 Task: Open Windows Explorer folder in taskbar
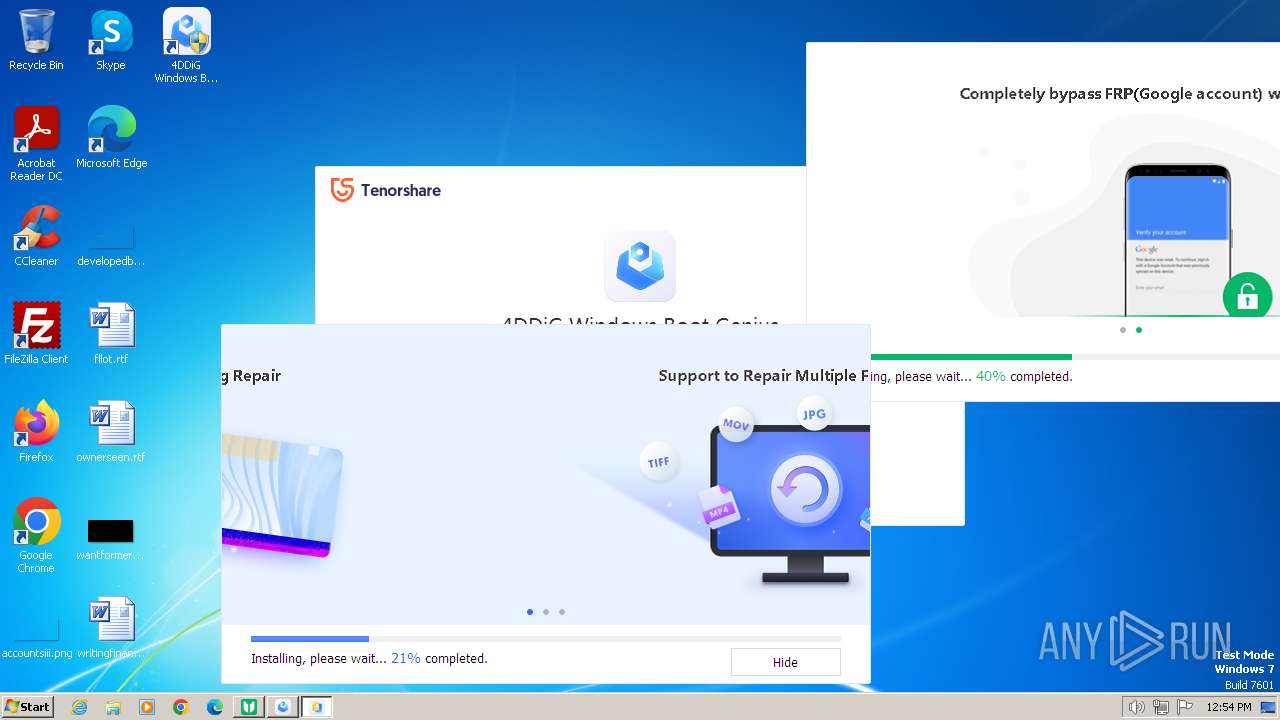click(x=113, y=707)
